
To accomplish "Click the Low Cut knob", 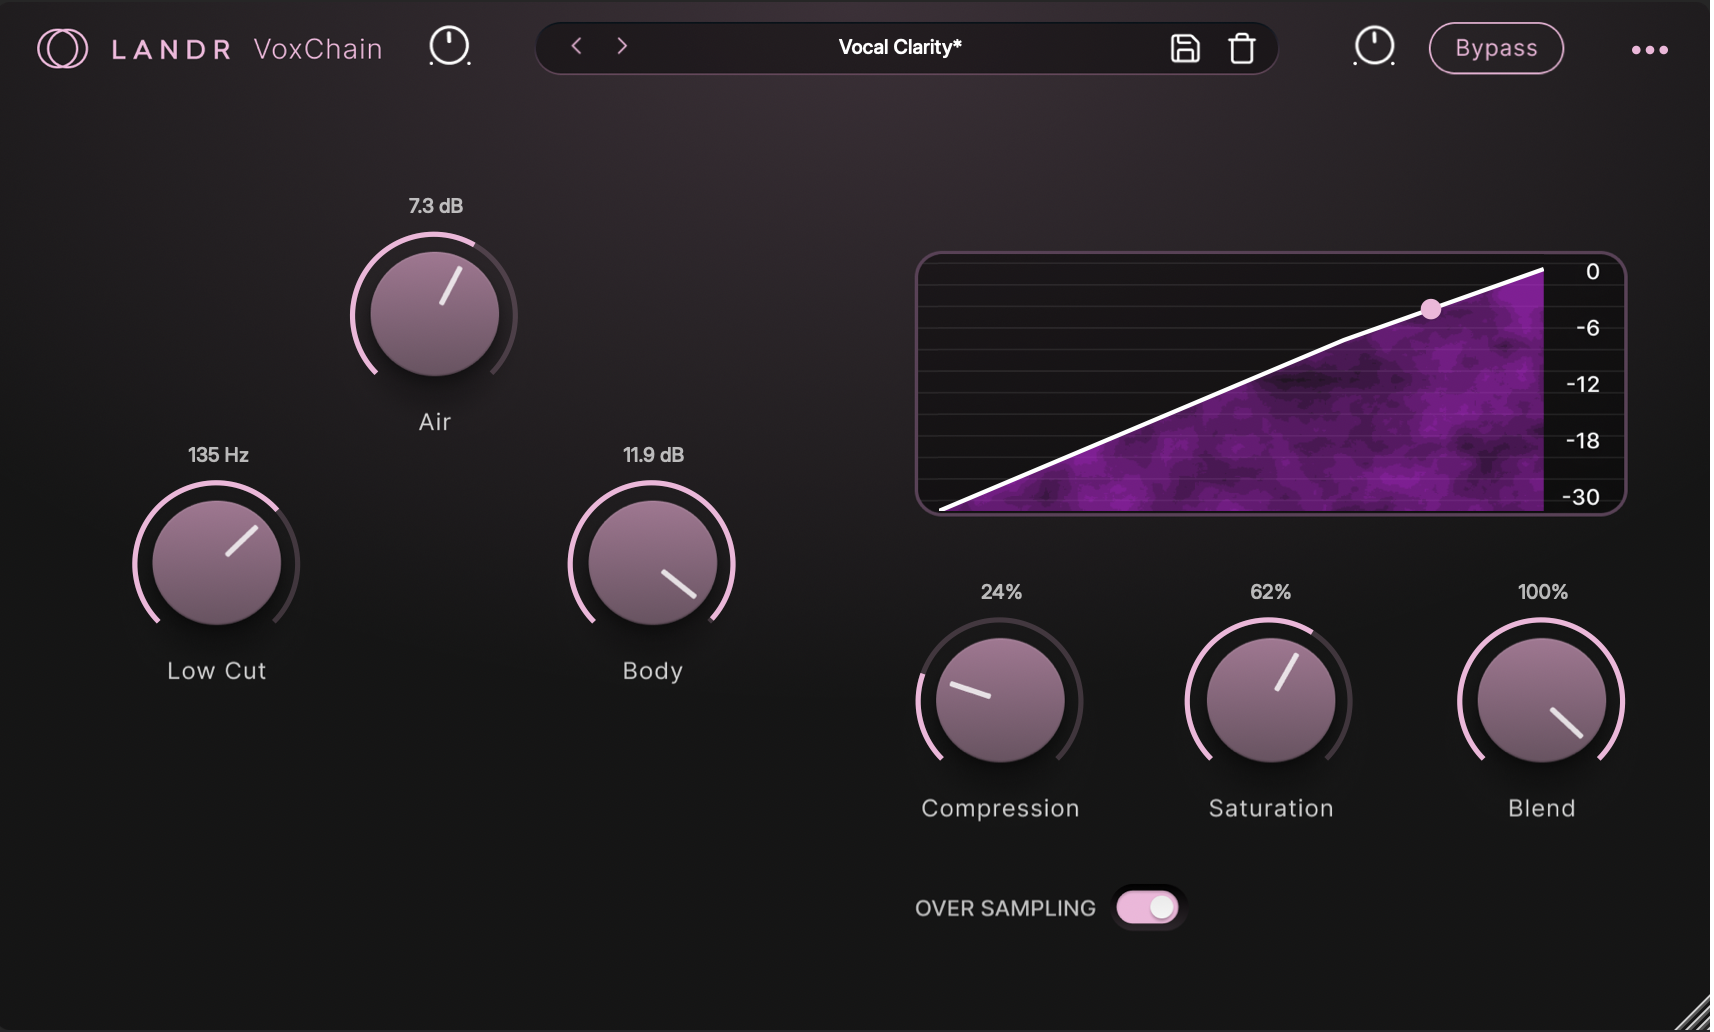I will click(216, 563).
